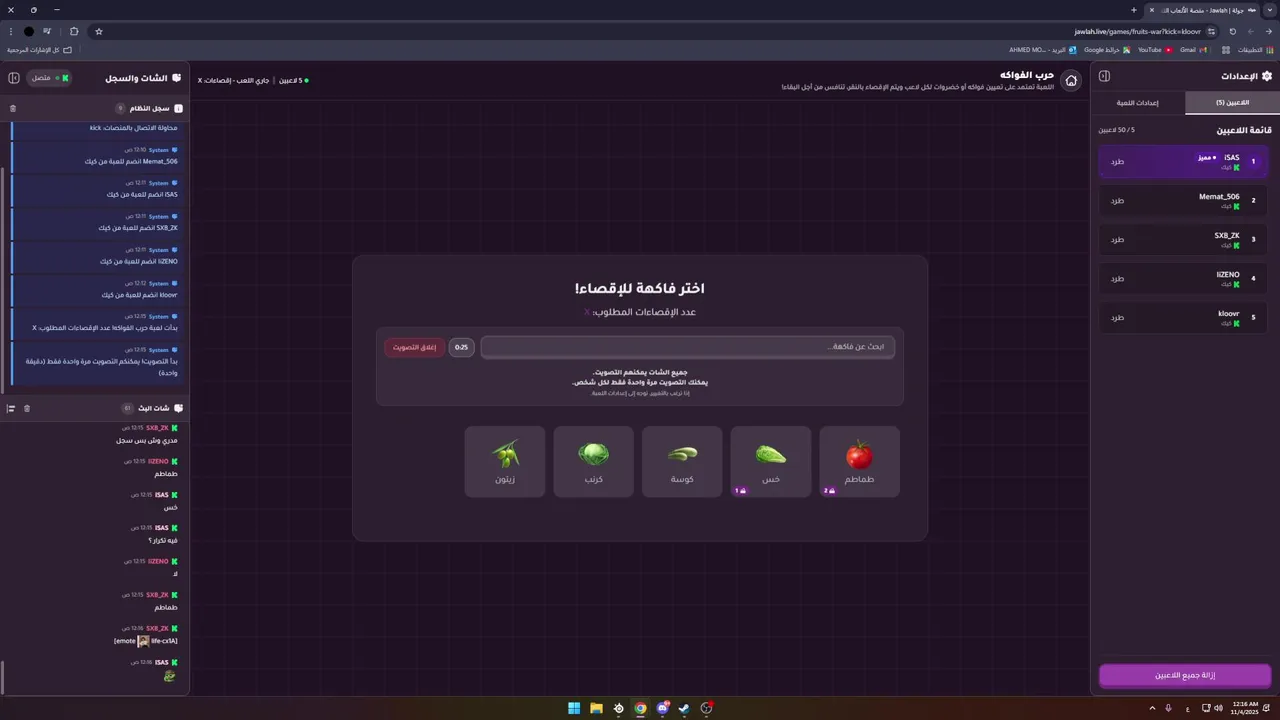This screenshot has width=1280, height=720.
Task: Collapse the الشات والسجل chat panel
Action: (x=14, y=78)
